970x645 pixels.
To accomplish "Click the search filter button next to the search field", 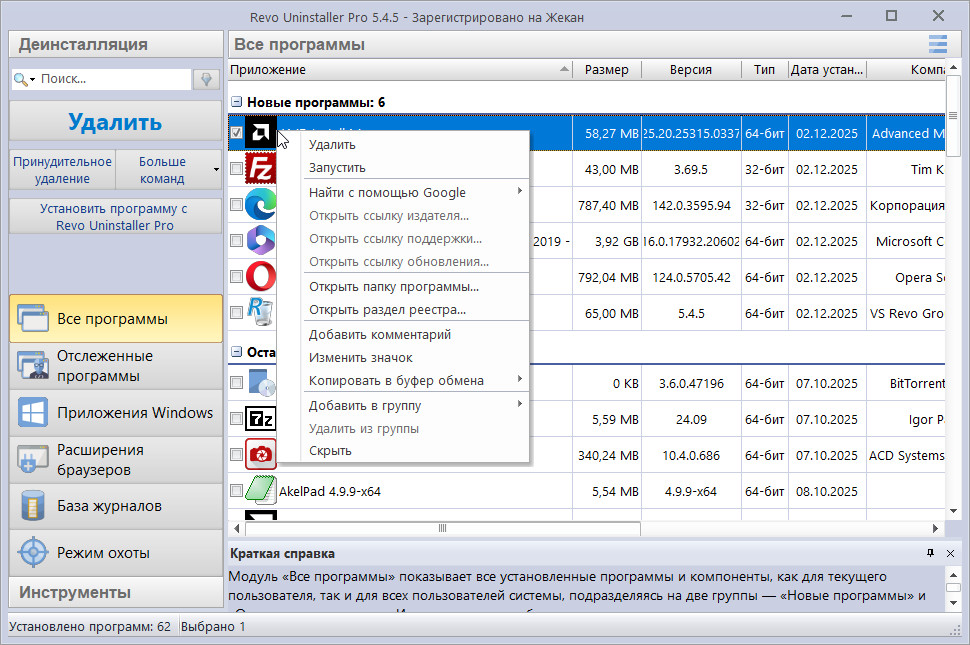I will click(x=207, y=79).
